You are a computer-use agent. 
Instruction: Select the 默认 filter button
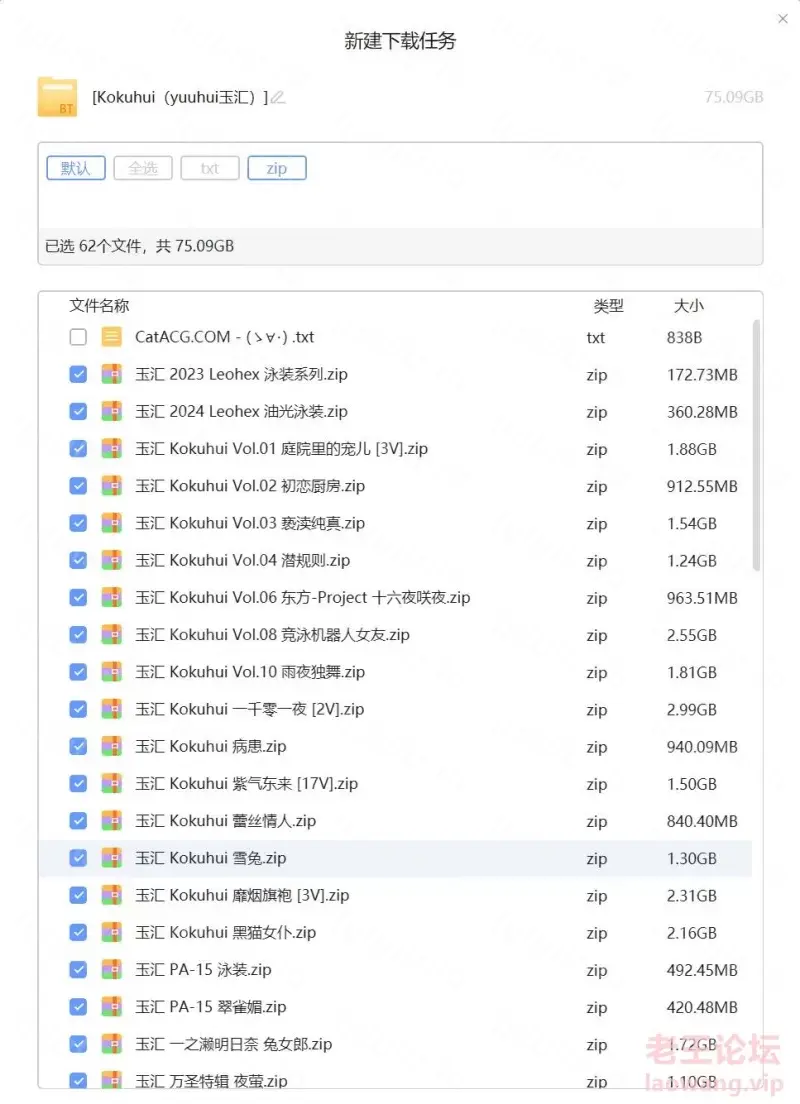(x=76, y=168)
